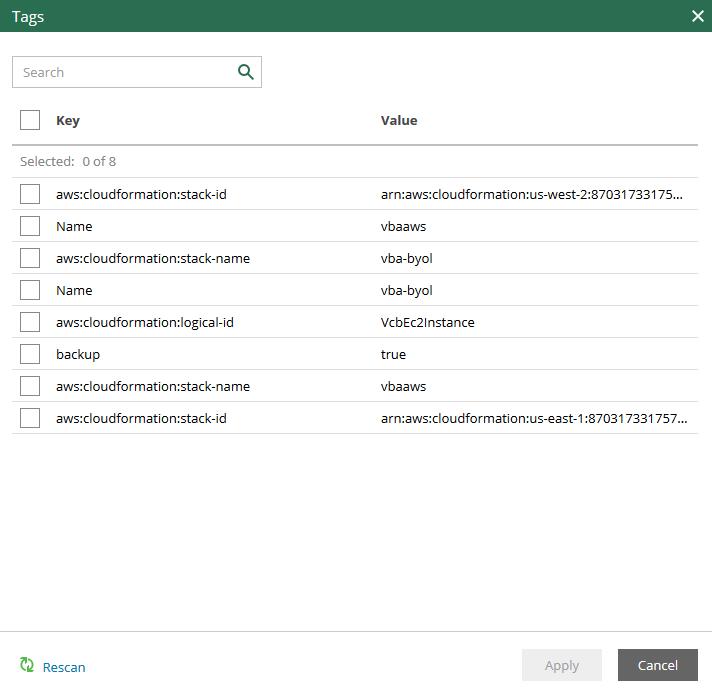
Task: Select the backup tag checkbox
Action: pos(30,354)
